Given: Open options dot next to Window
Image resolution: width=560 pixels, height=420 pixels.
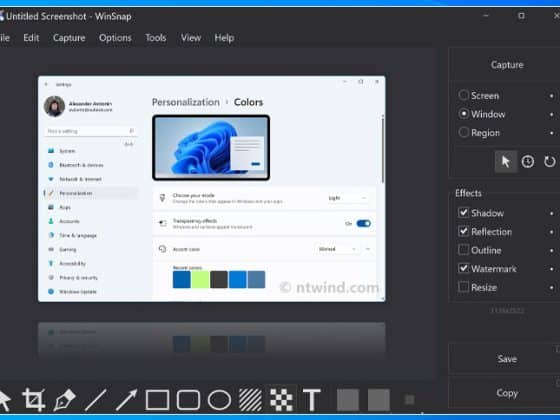Looking at the screenshot, I should tap(551, 114).
